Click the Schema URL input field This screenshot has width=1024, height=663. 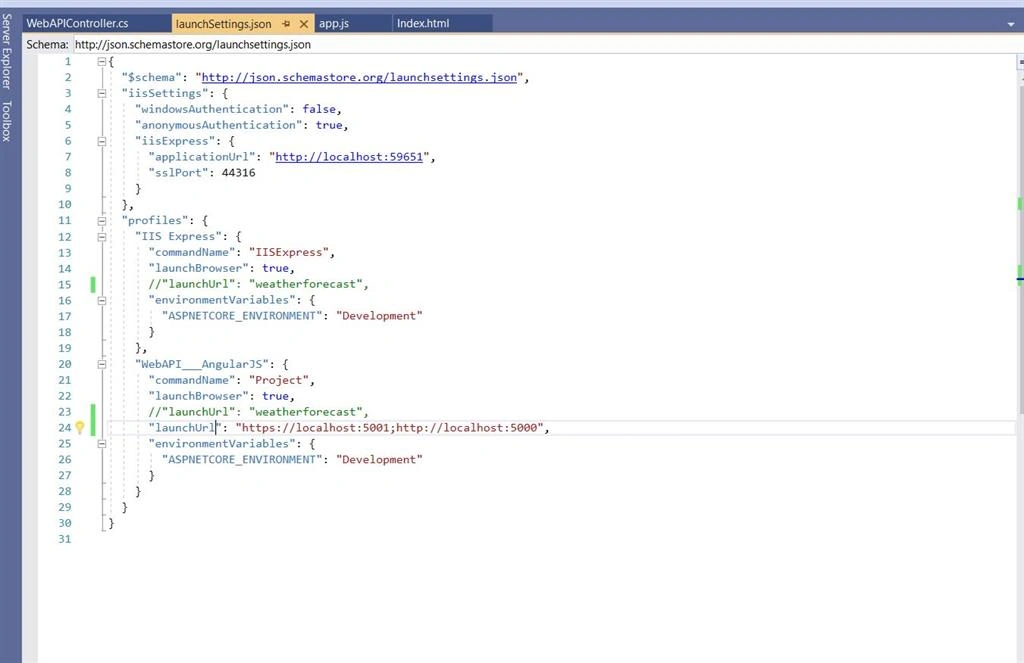[545, 44]
